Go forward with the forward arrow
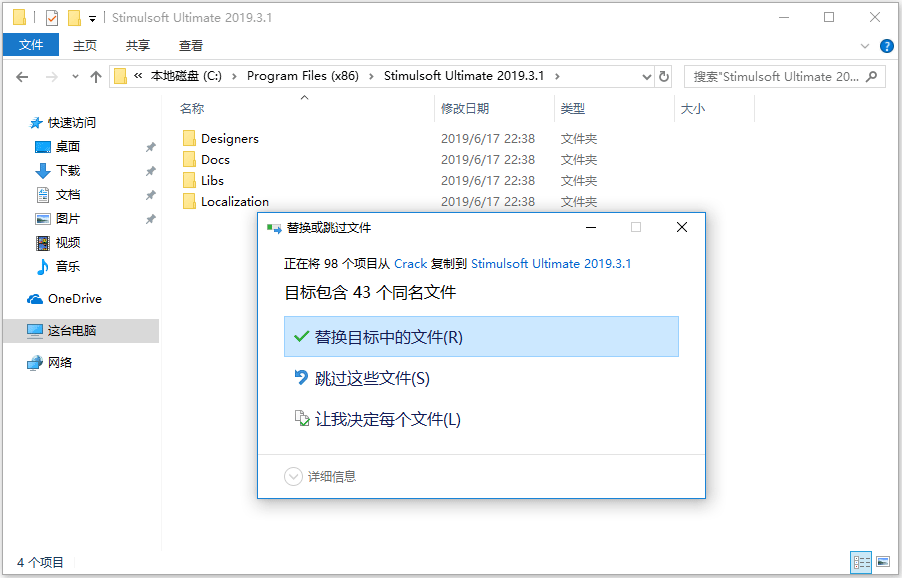The height and width of the screenshot is (578, 902). 52,76
